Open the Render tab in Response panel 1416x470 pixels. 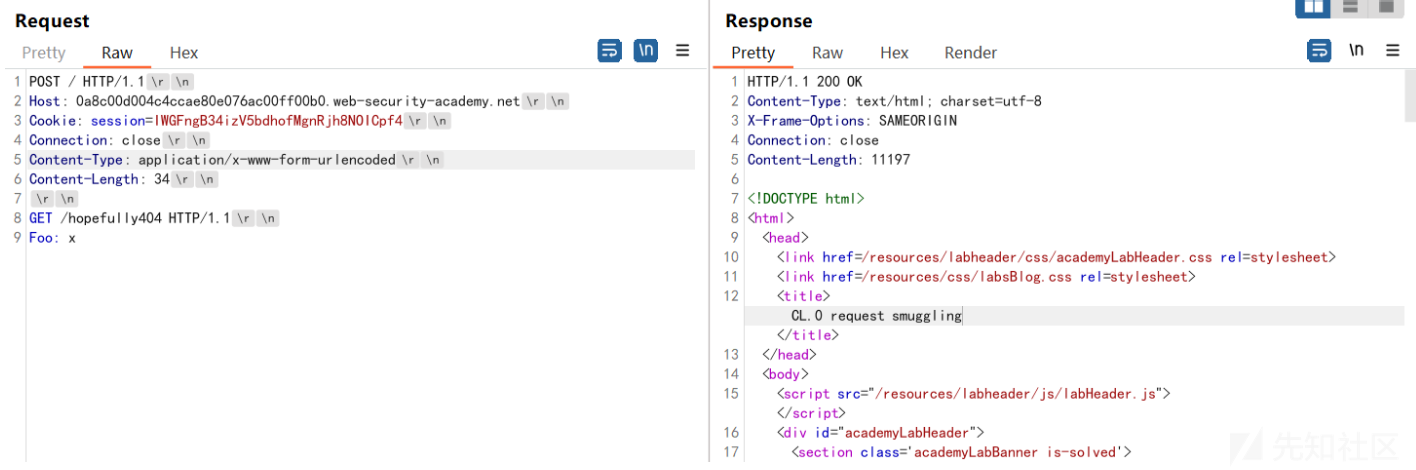click(971, 53)
